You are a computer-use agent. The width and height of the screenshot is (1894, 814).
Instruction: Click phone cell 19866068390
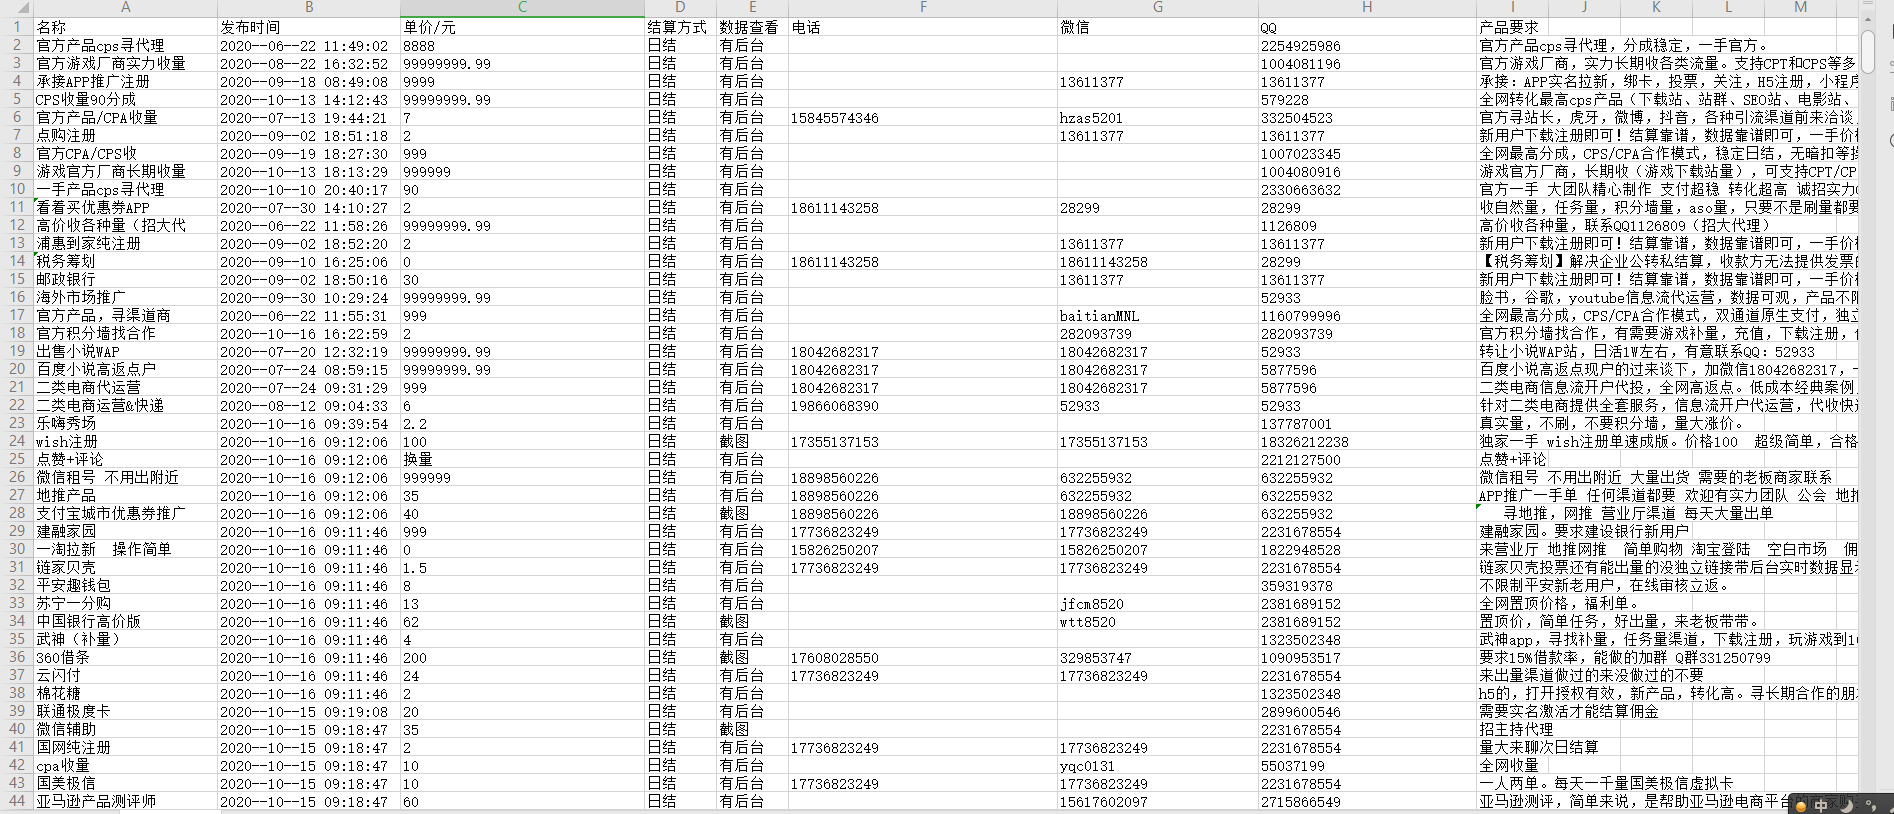[923, 405]
